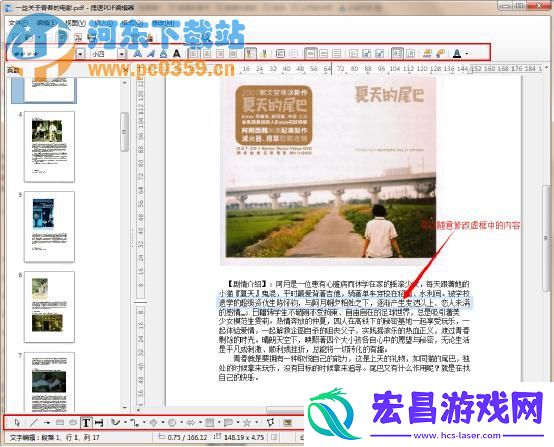Choose the diamond Basic Shapes tool
554x447 pixels.
(x=153, y=422)
